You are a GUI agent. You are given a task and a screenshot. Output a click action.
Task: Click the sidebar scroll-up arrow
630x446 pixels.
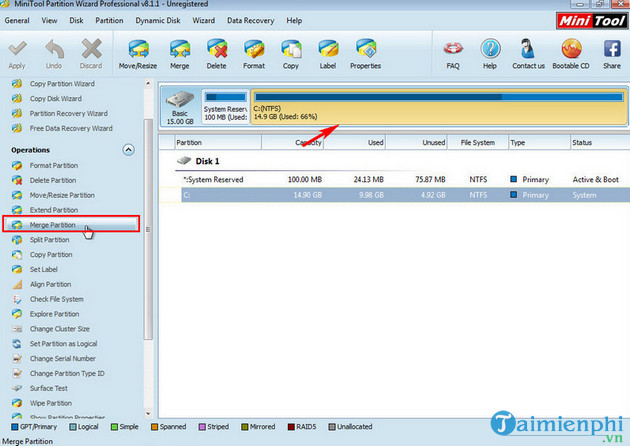[148, 84]
